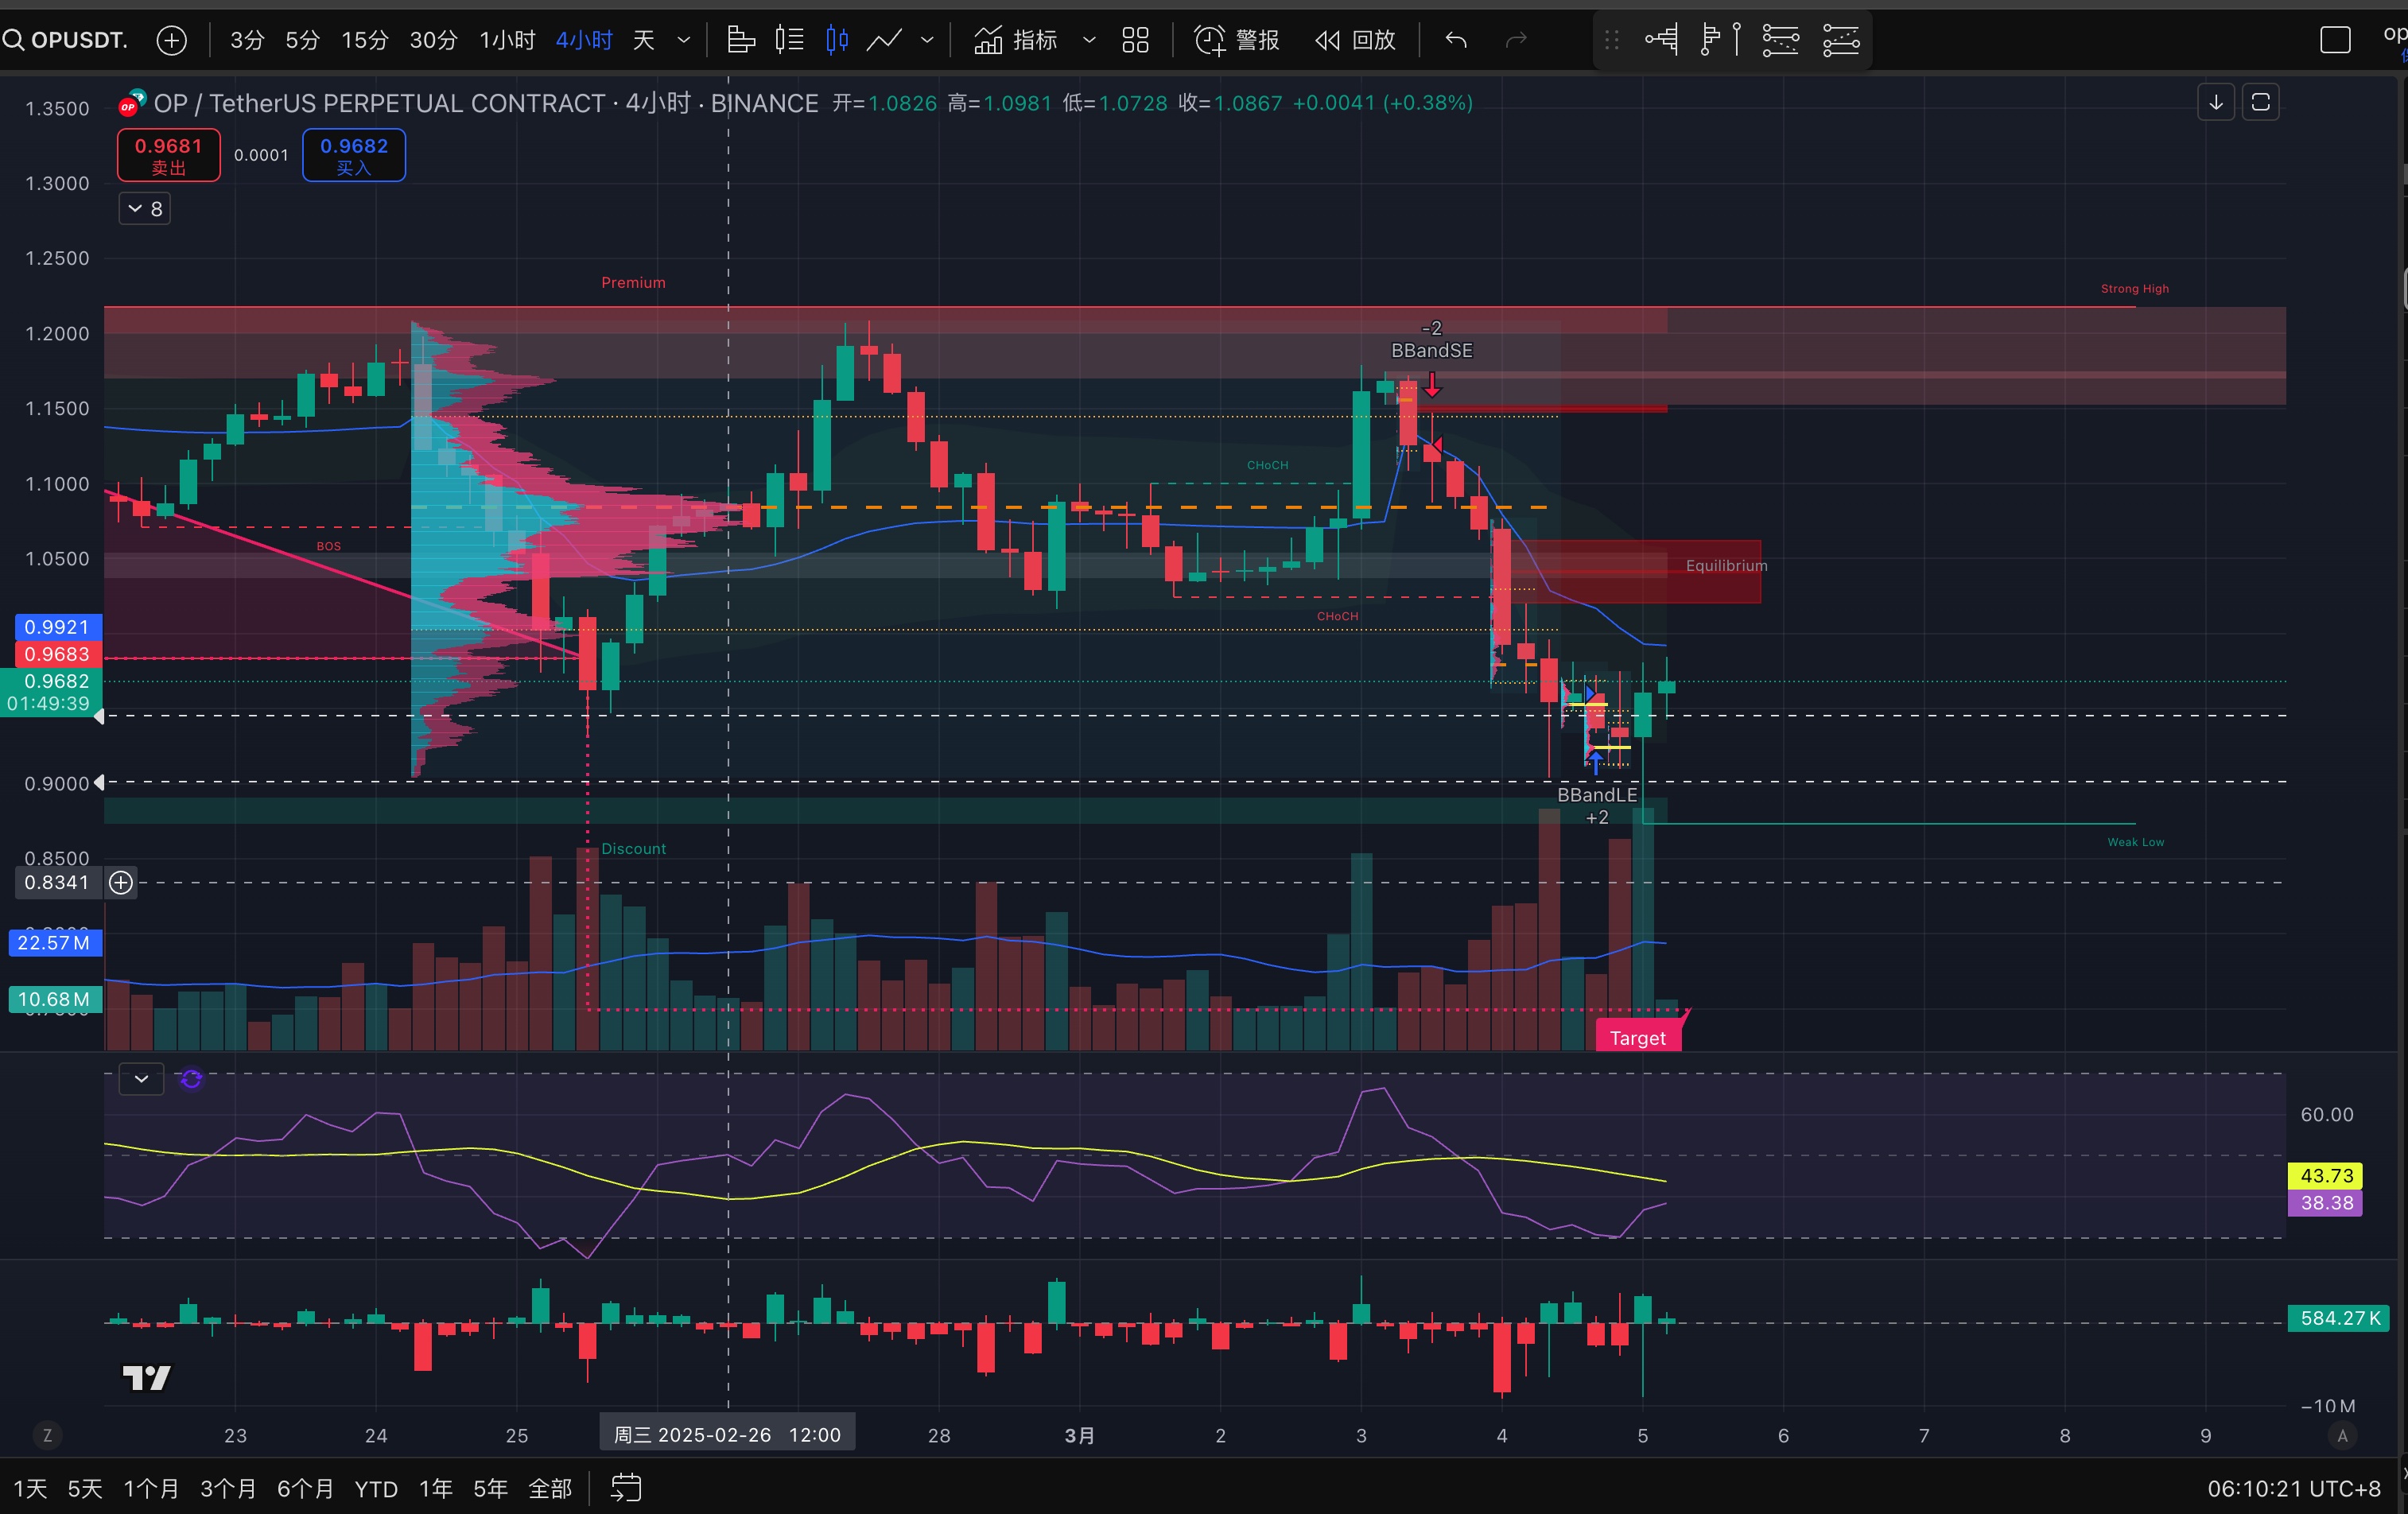Select the 3个月 date range
Viewport: 2408px width, 1514px height.
click(228, 1488)
